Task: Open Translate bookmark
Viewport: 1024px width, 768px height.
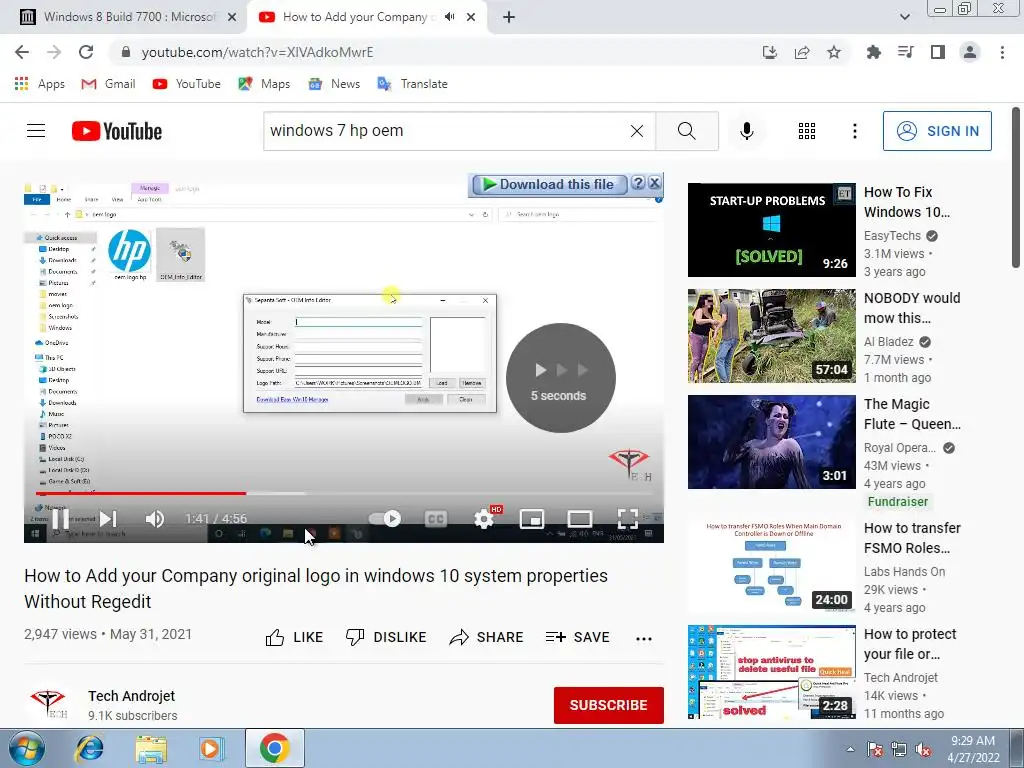Action: pyautogui.click(x=412, y=84)
